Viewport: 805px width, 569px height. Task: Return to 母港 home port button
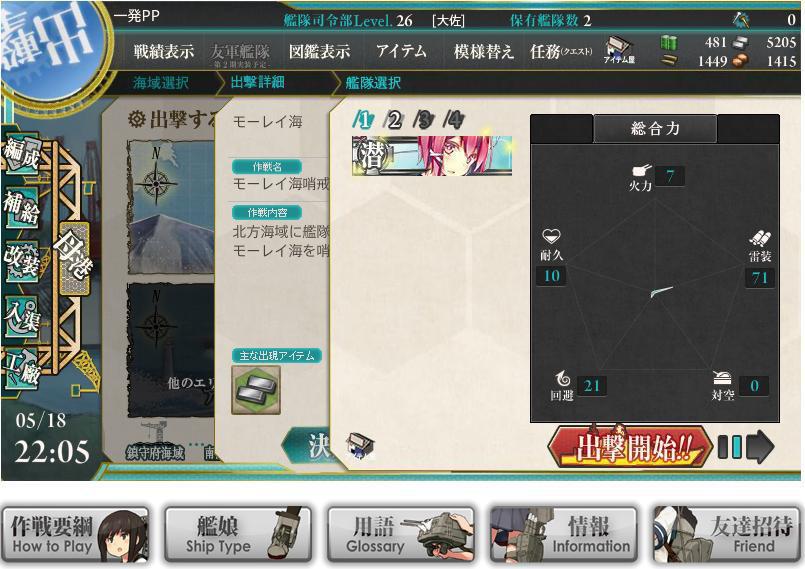click(74, 258)
